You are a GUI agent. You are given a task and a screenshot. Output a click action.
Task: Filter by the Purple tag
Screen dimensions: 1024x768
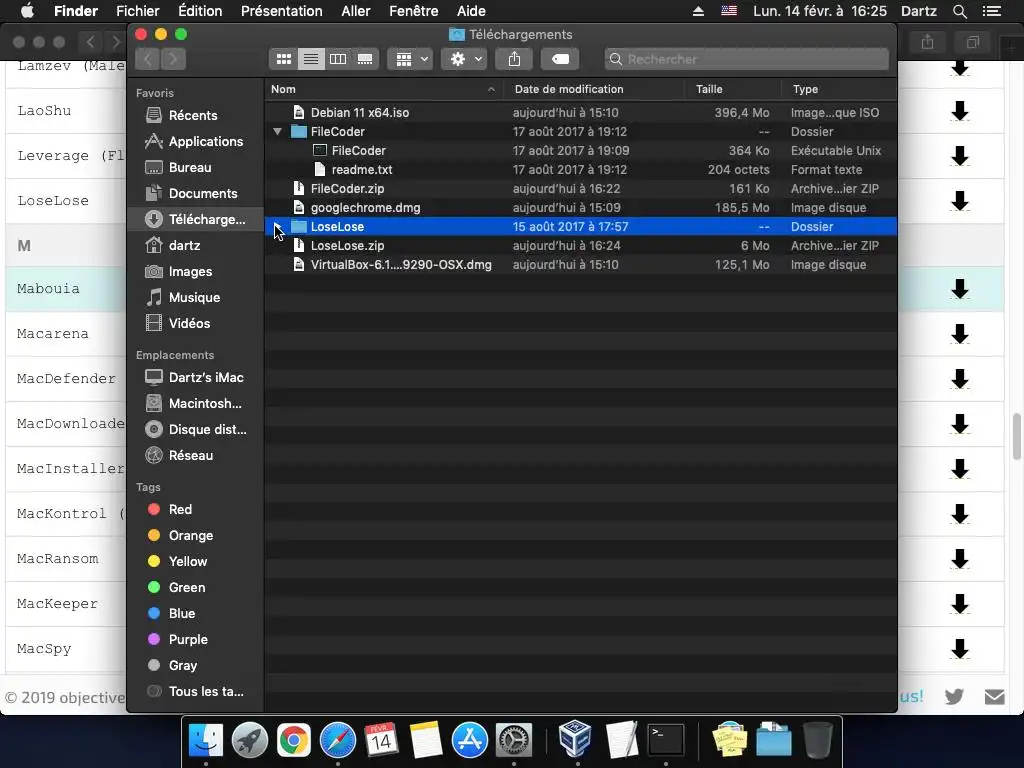(196, 640)
